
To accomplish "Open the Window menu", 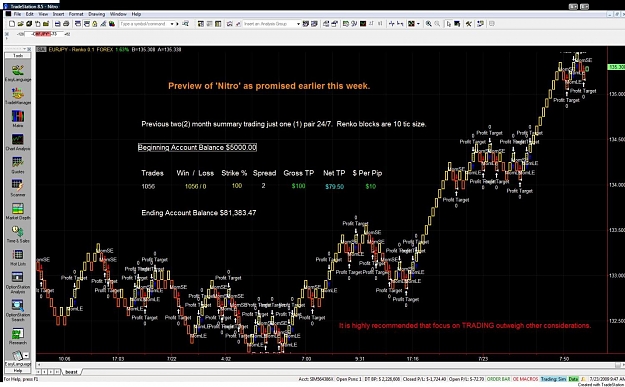I will [118, 14].
